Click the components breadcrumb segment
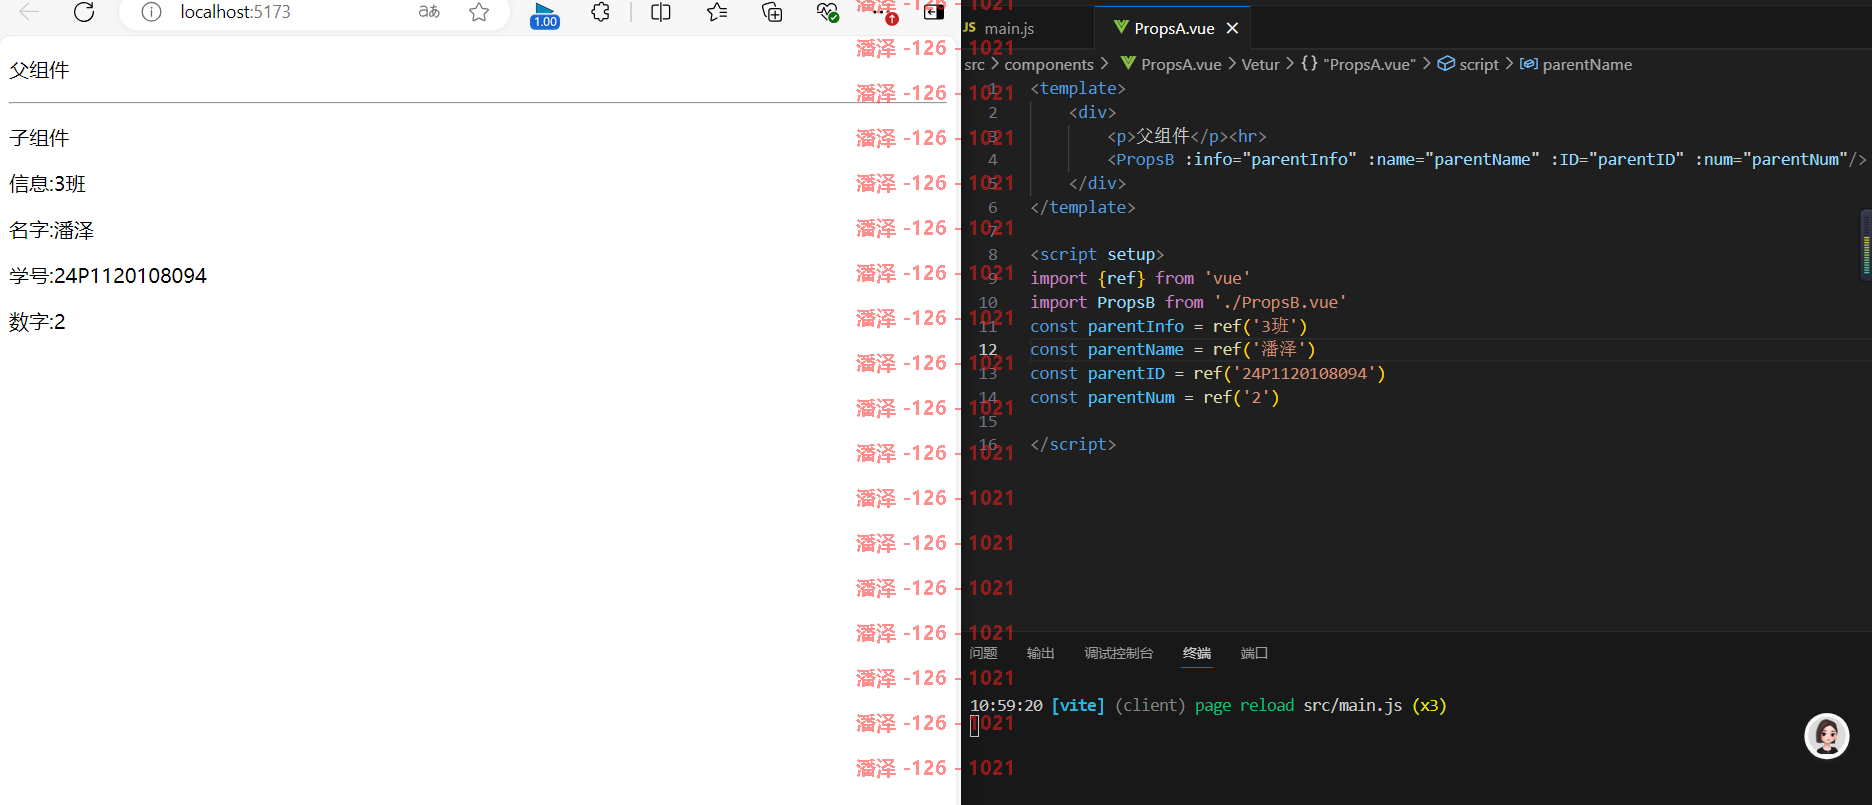The height and width of the screenshot is (805, 1872). 1049,64
